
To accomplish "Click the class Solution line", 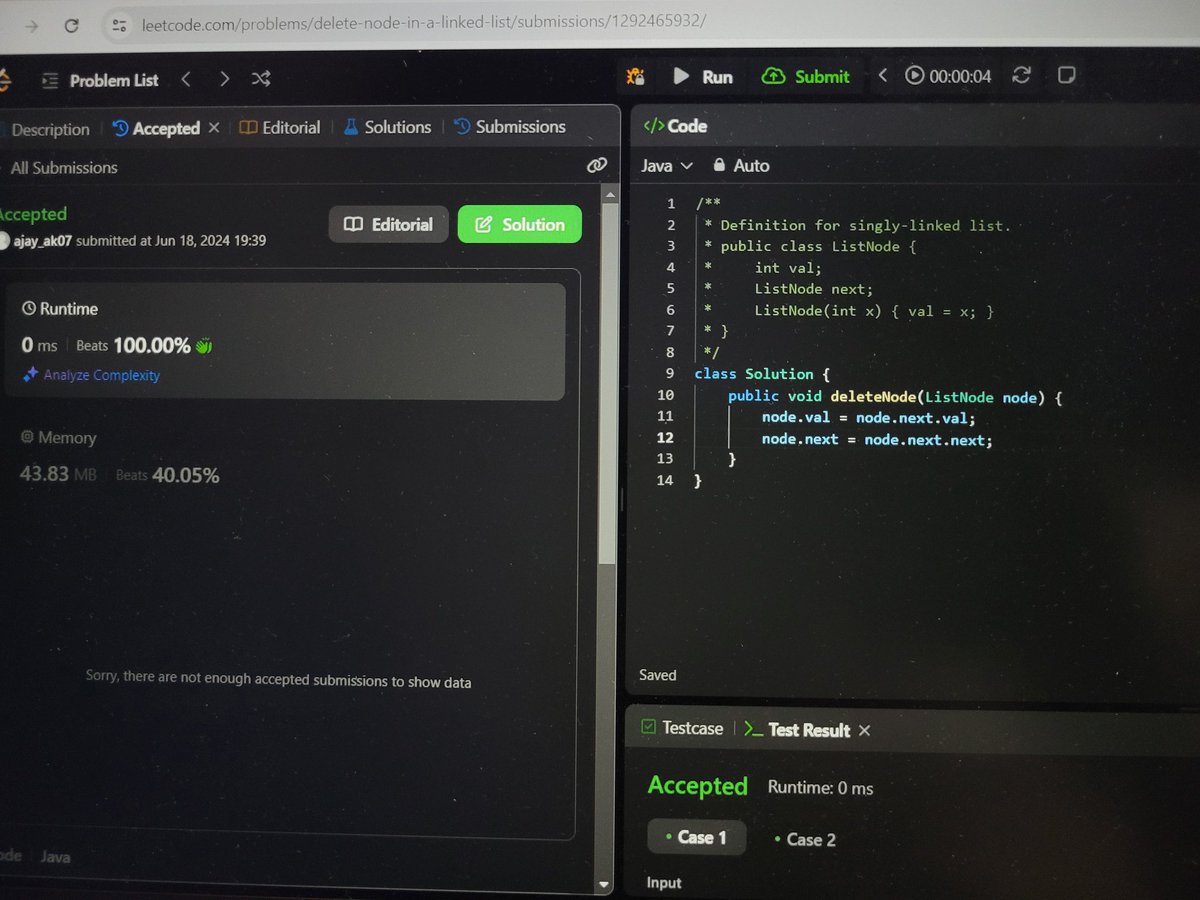I will [x=762, y=374].
